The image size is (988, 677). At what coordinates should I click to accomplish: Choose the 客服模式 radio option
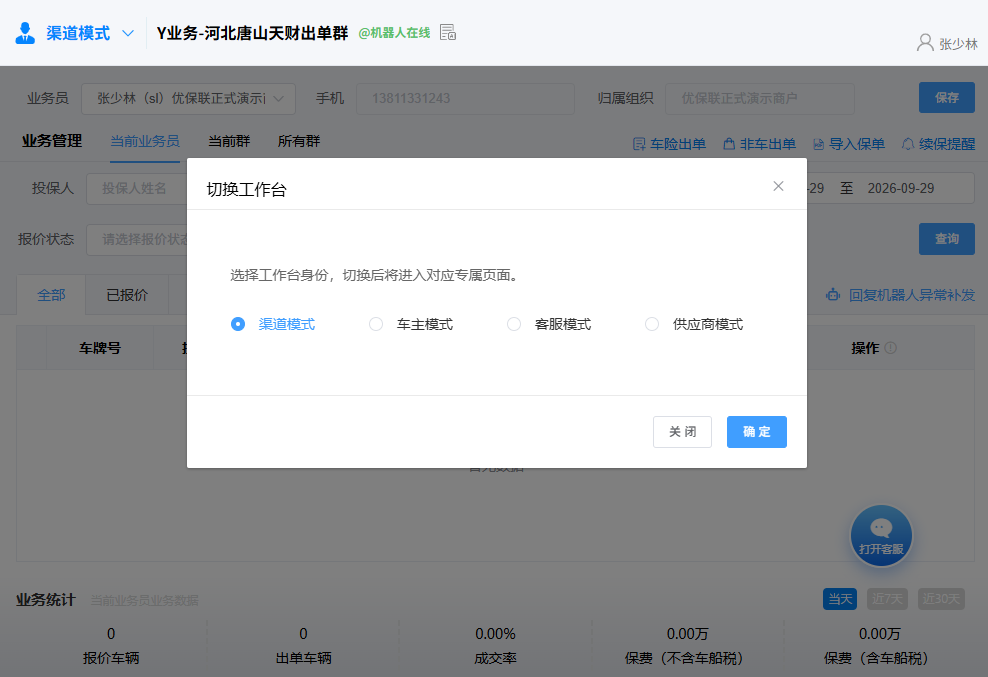514,324
